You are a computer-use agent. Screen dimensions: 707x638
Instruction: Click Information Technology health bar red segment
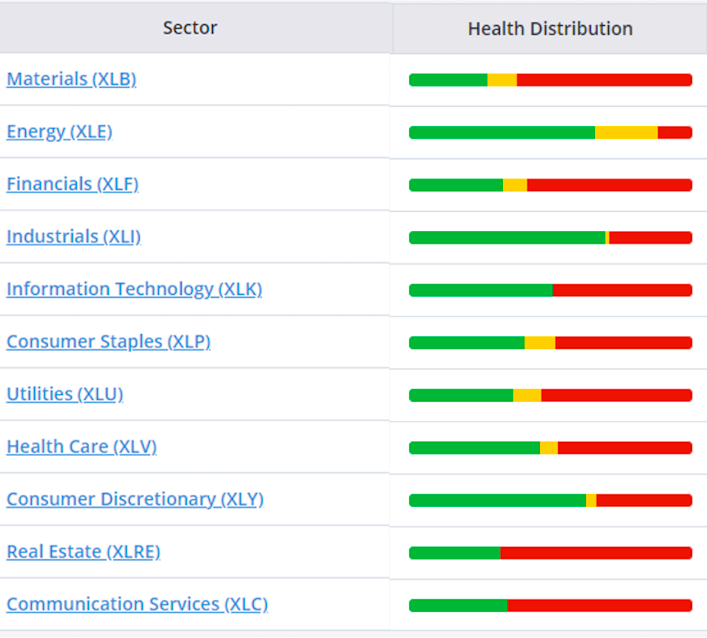[622, 290]
